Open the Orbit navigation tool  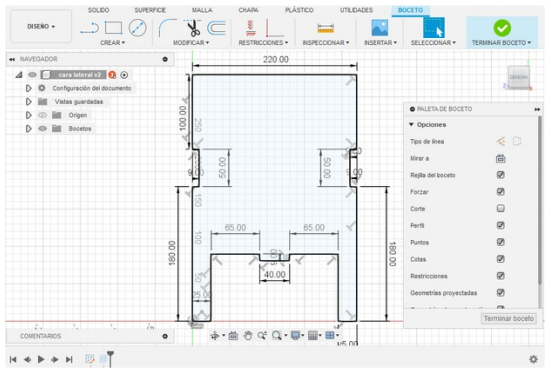(214, 336)
